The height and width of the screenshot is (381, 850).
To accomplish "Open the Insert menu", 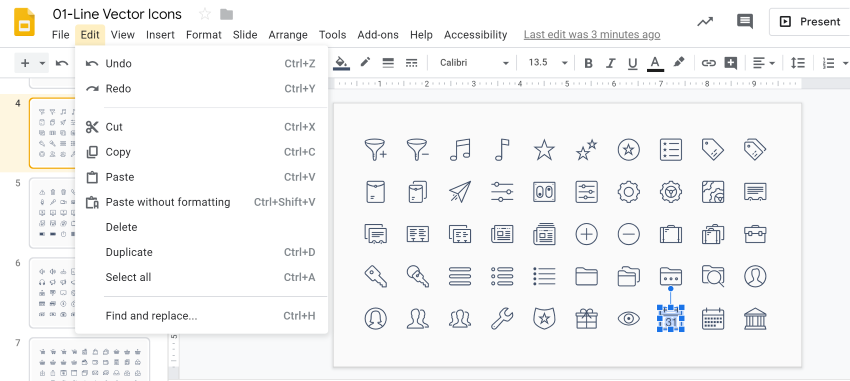I will (160, 35).
